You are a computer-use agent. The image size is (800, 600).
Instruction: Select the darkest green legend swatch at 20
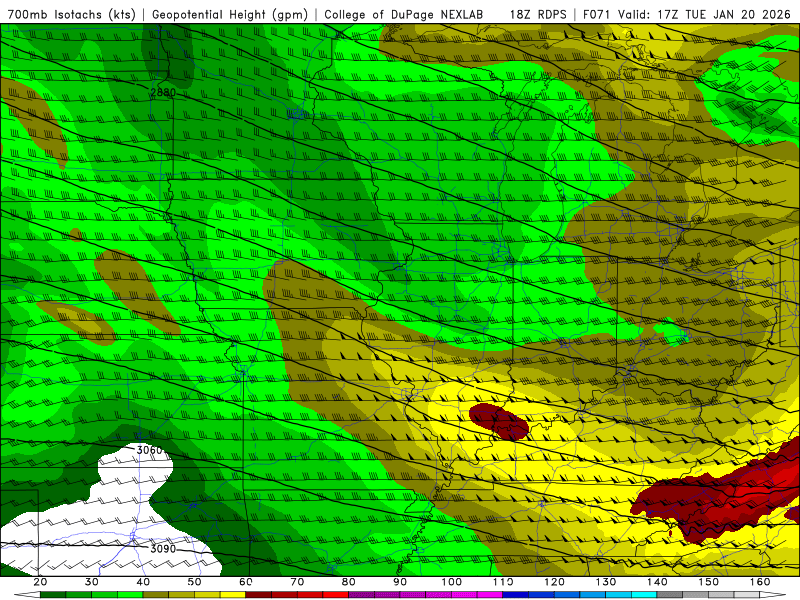coord(53,595)
